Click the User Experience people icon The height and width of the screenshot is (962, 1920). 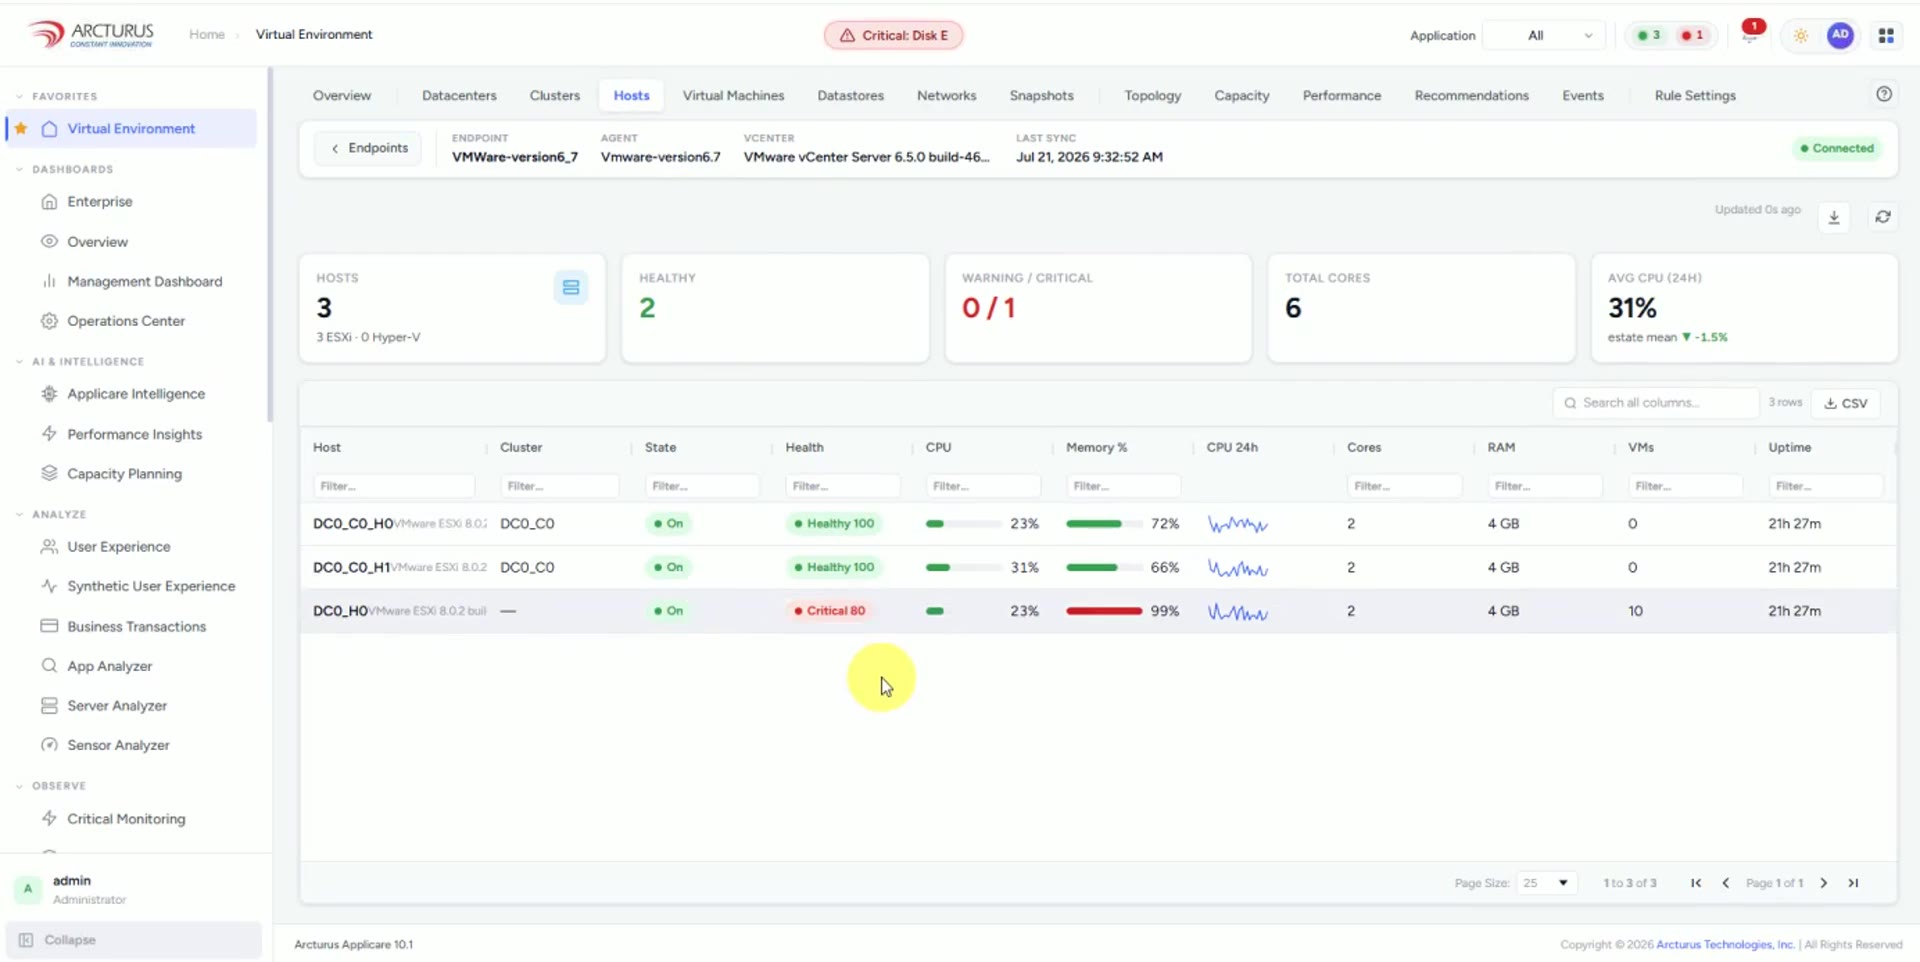[x=49, y=546]
